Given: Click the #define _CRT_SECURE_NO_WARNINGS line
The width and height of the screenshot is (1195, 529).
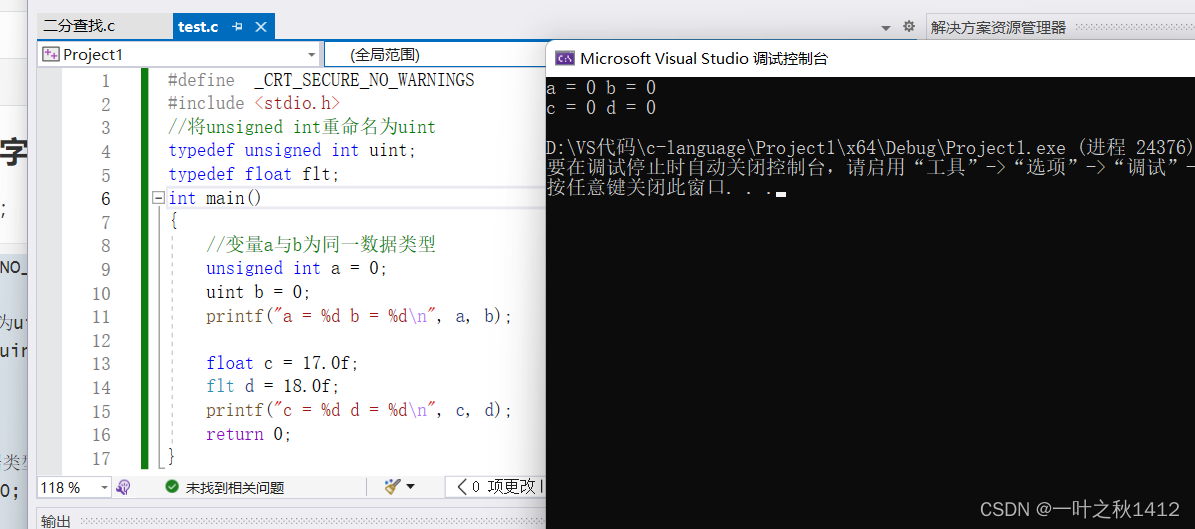Looking at the screenshot, I should pyautogui.click(x=321, y=80).
